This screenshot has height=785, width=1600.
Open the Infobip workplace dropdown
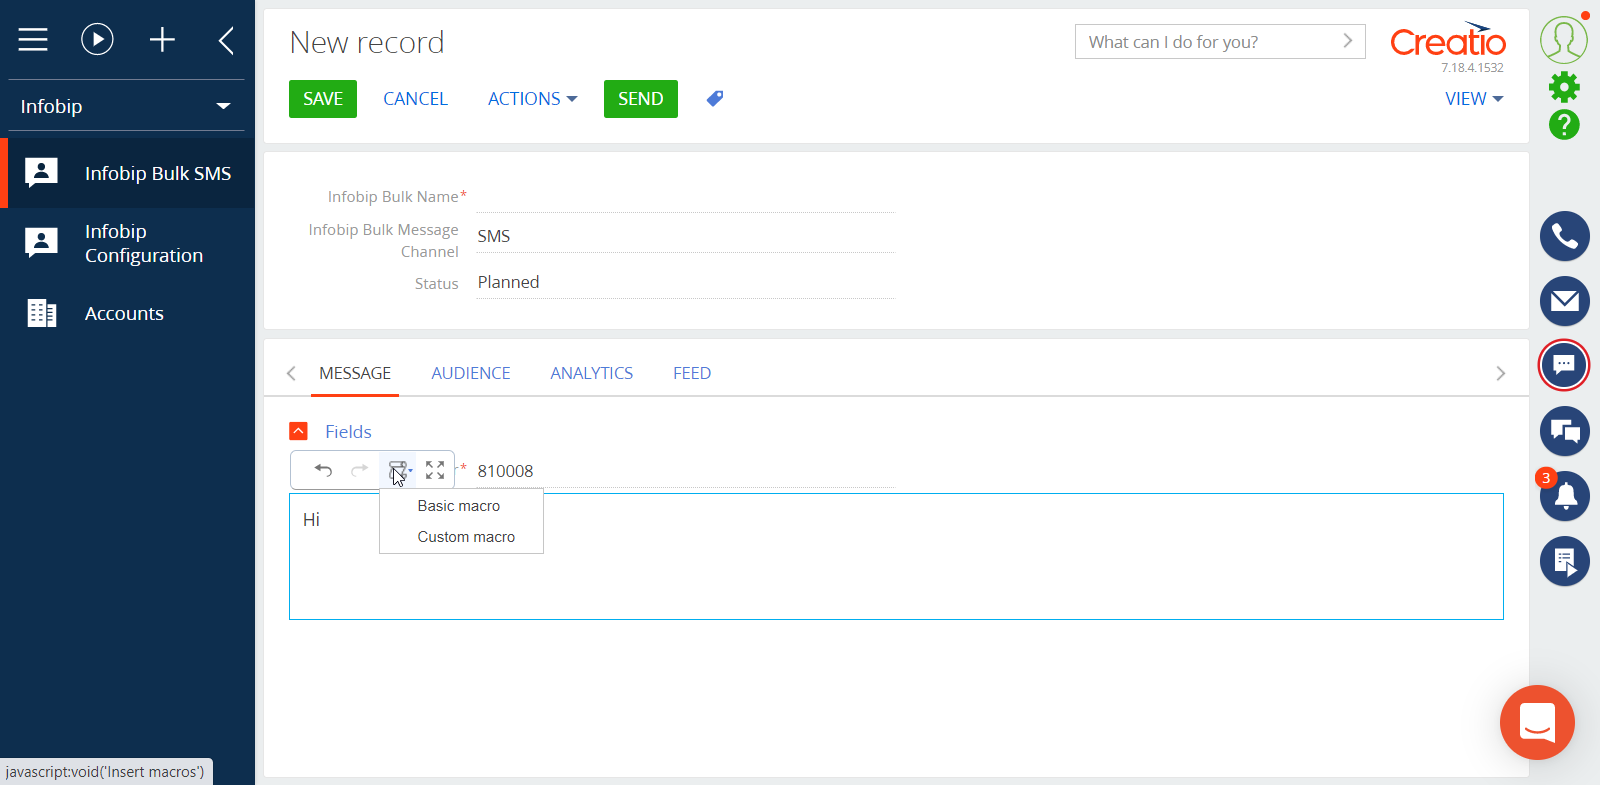click(126, 106)
